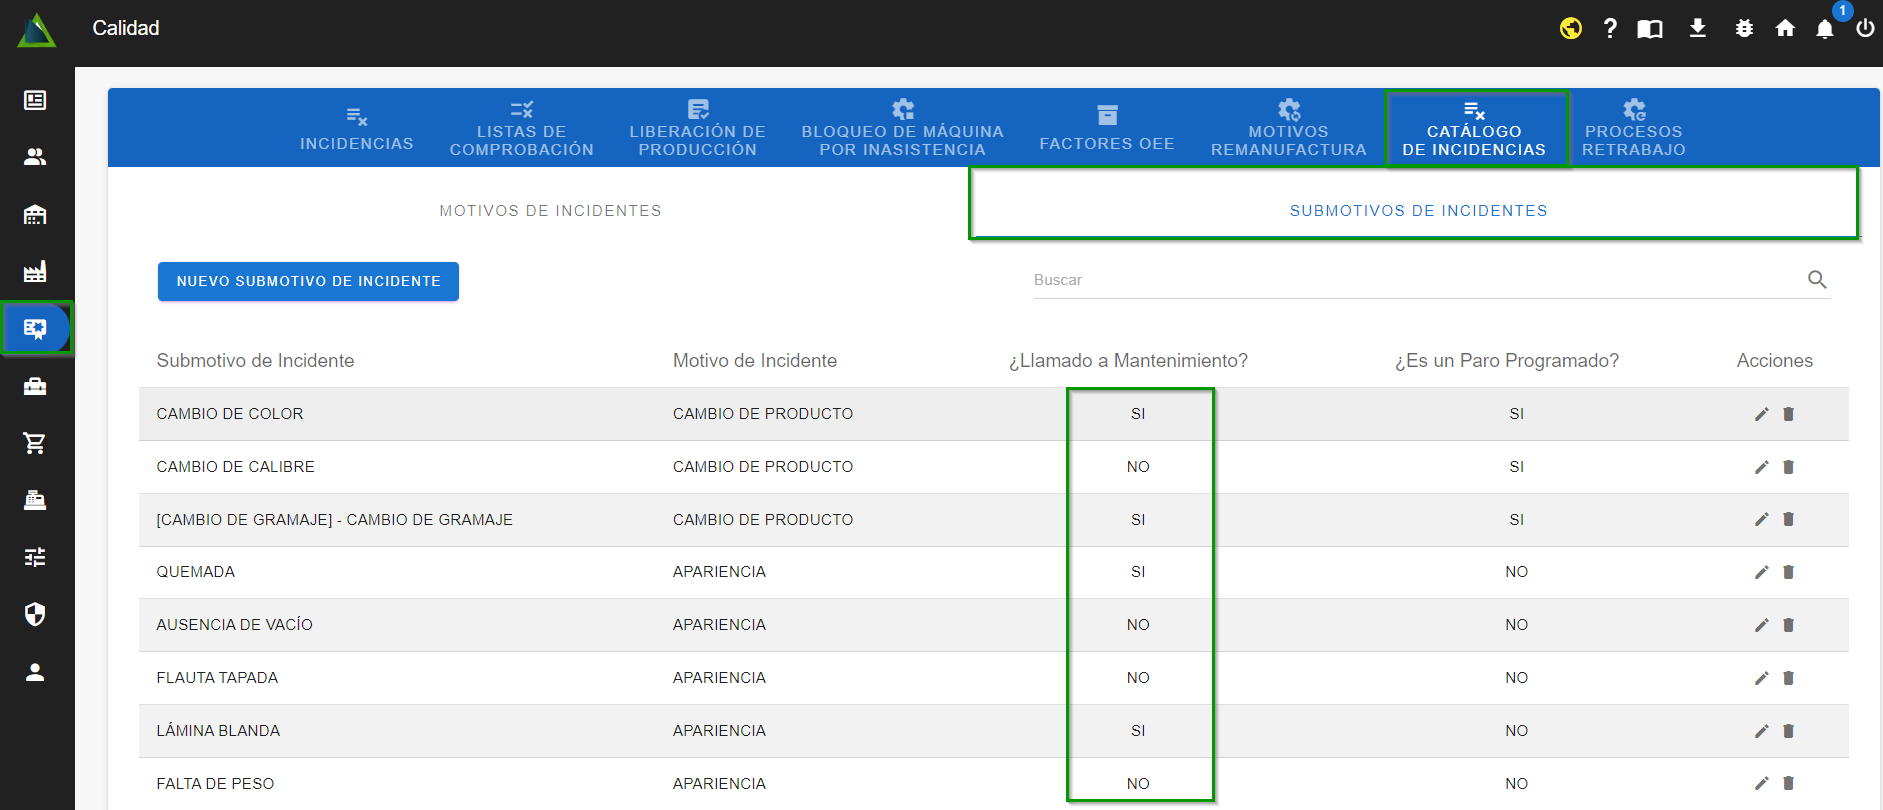
Task: Go to Procesos Retrabajo tab
Action: coord(1633,129)
